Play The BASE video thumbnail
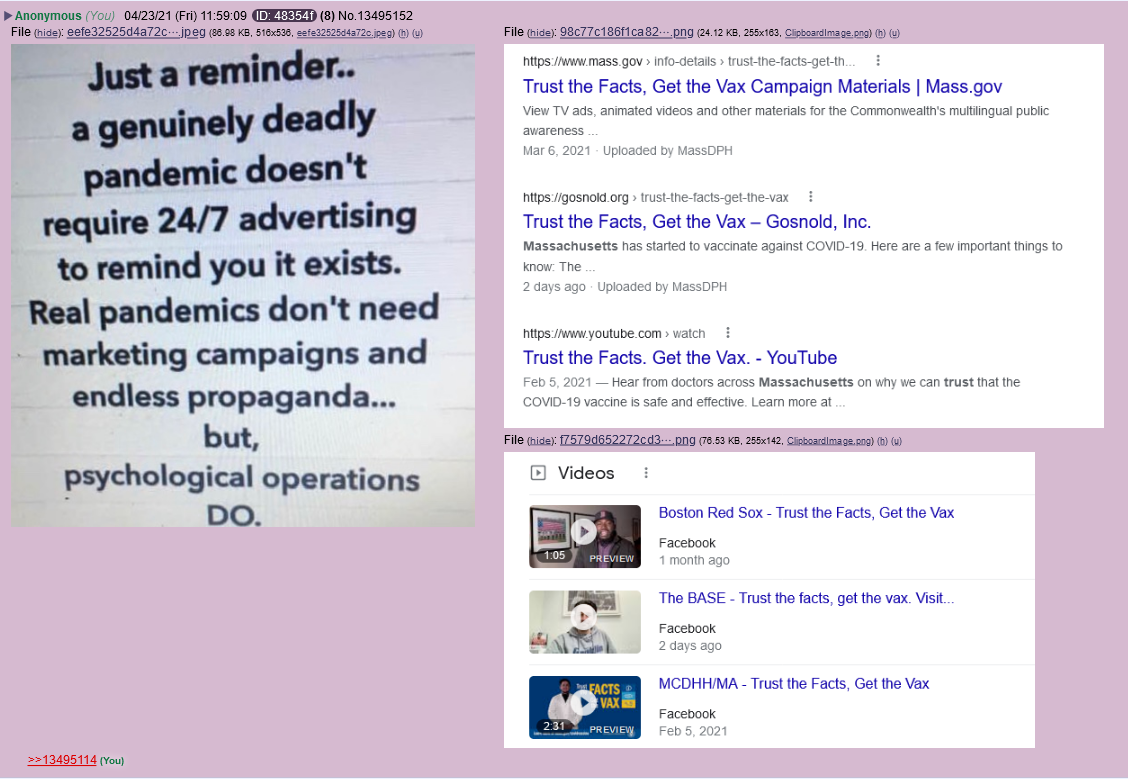Screen dimensions: 1128x779 585,622
